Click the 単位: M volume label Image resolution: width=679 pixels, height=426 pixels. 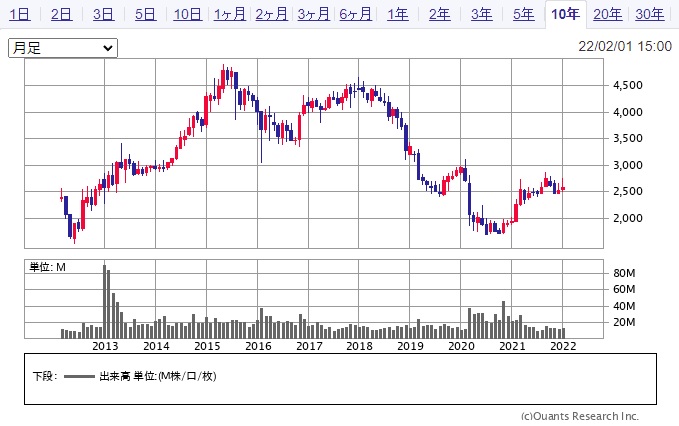[47, 267]
